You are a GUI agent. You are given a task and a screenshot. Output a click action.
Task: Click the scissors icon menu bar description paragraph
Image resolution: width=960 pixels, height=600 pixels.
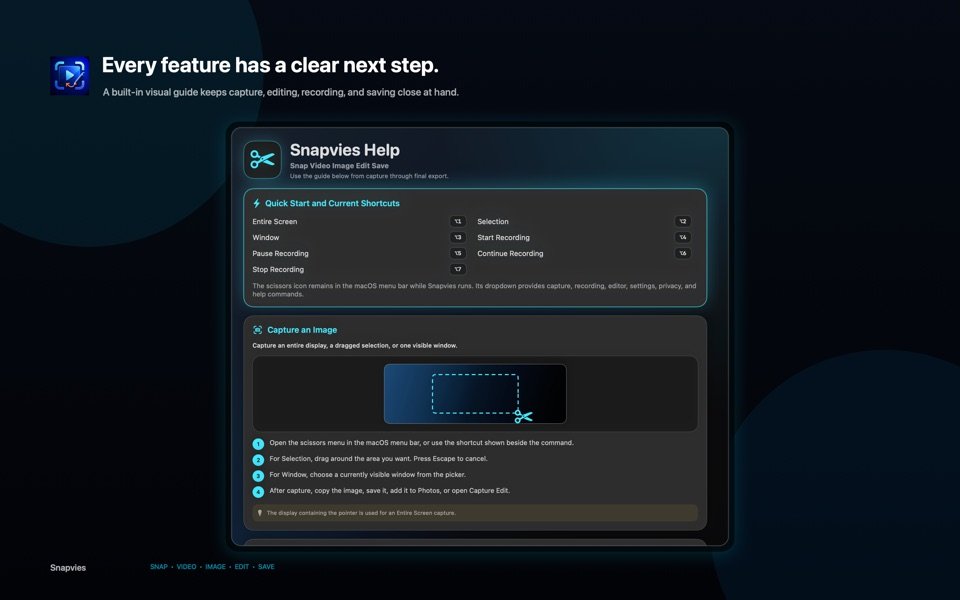click(x=474, y=290)
